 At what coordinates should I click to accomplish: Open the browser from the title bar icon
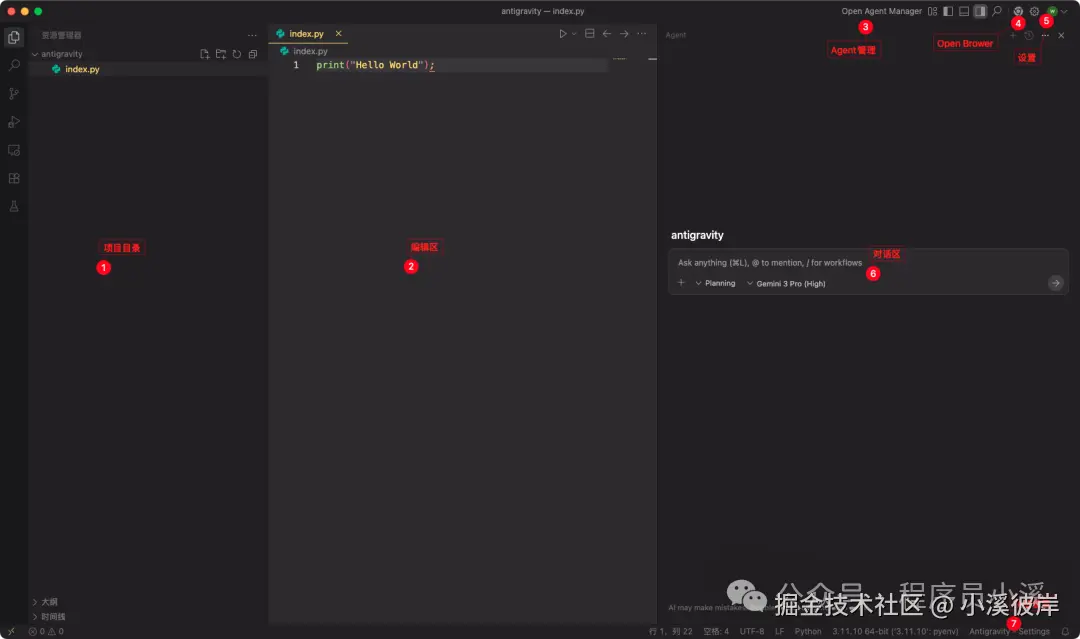[1018, 11]
